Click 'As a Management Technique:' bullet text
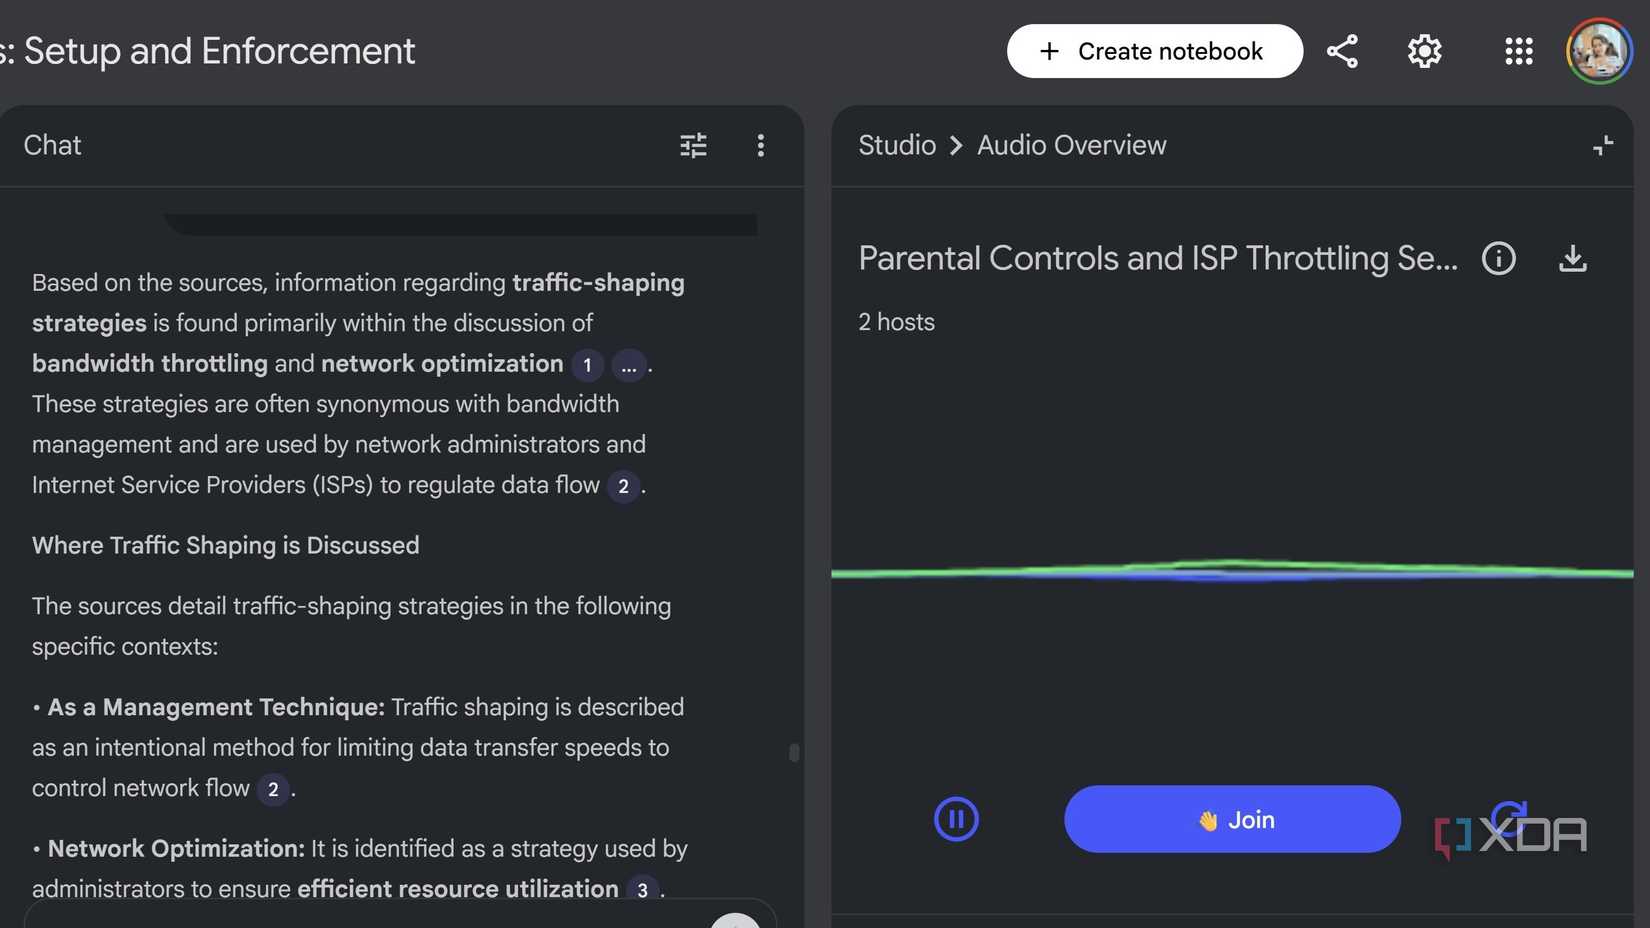 click(x=216, y=707)
